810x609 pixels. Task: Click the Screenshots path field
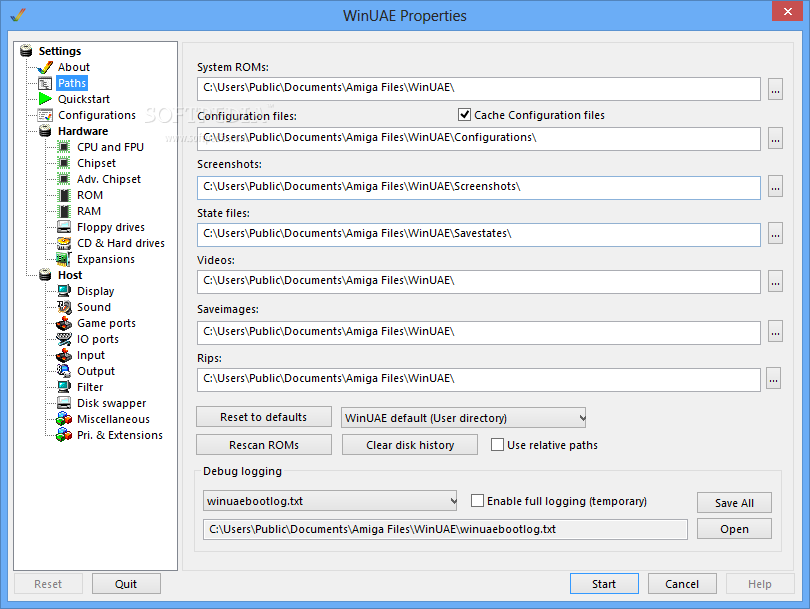click(x=478, y=188)
